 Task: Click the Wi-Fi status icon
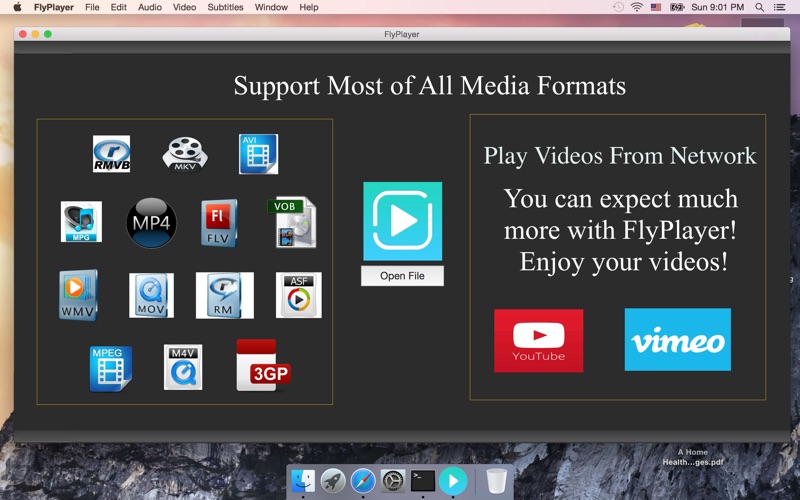coord(636,7)
